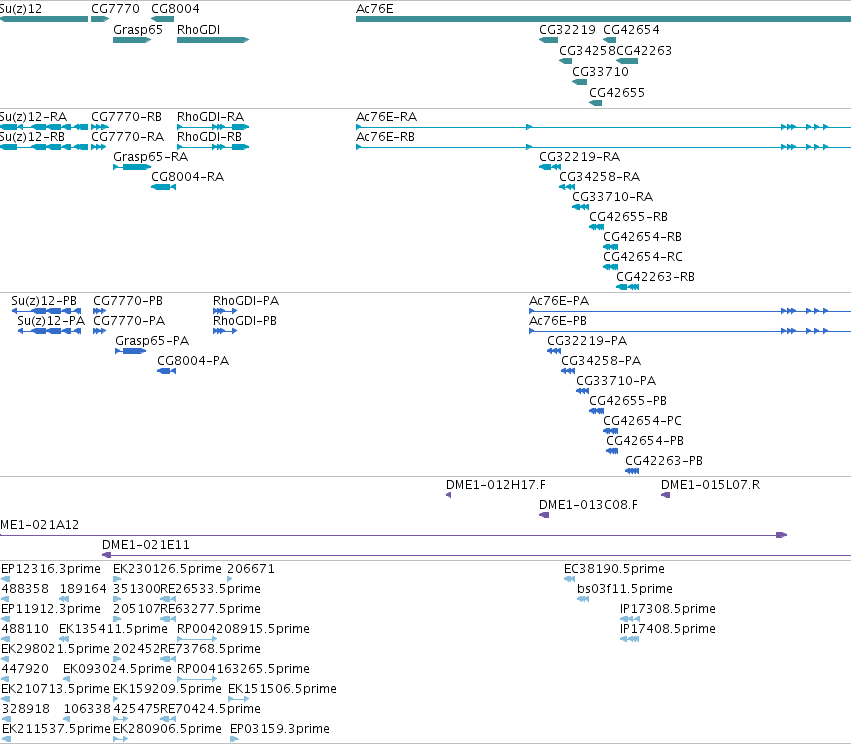Click the CG32219 gene label

[x=567, y=30]
